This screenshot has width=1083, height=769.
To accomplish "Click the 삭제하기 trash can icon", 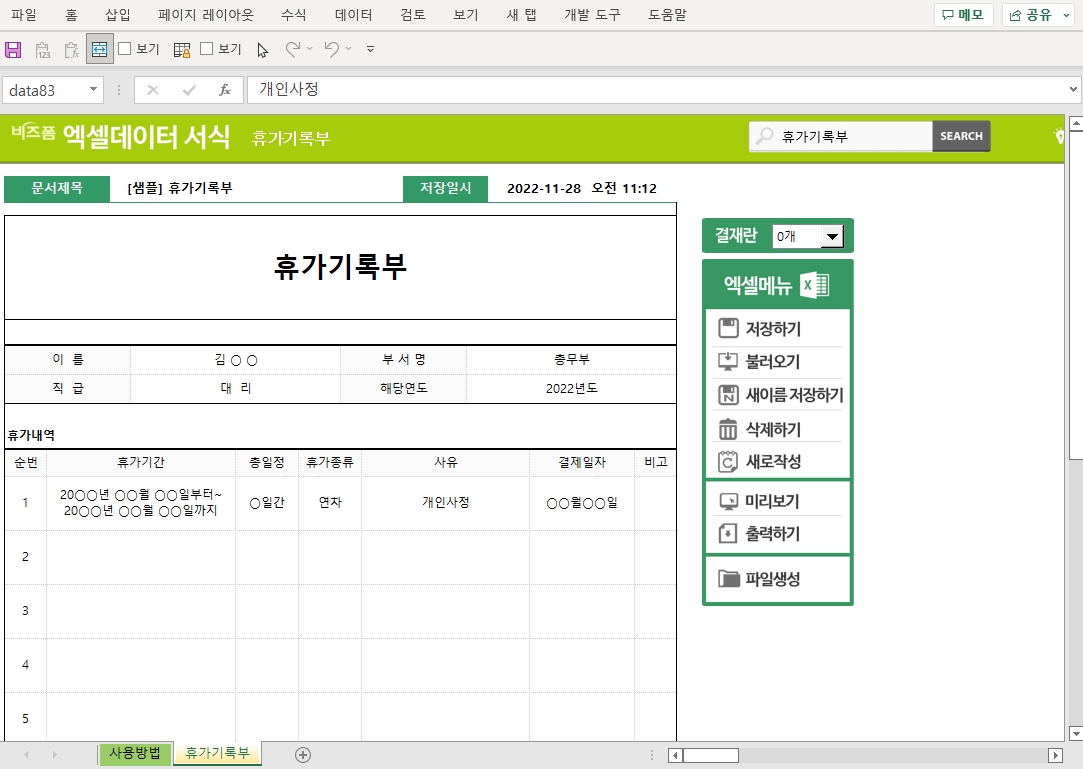I will click(x=728, y=429).
